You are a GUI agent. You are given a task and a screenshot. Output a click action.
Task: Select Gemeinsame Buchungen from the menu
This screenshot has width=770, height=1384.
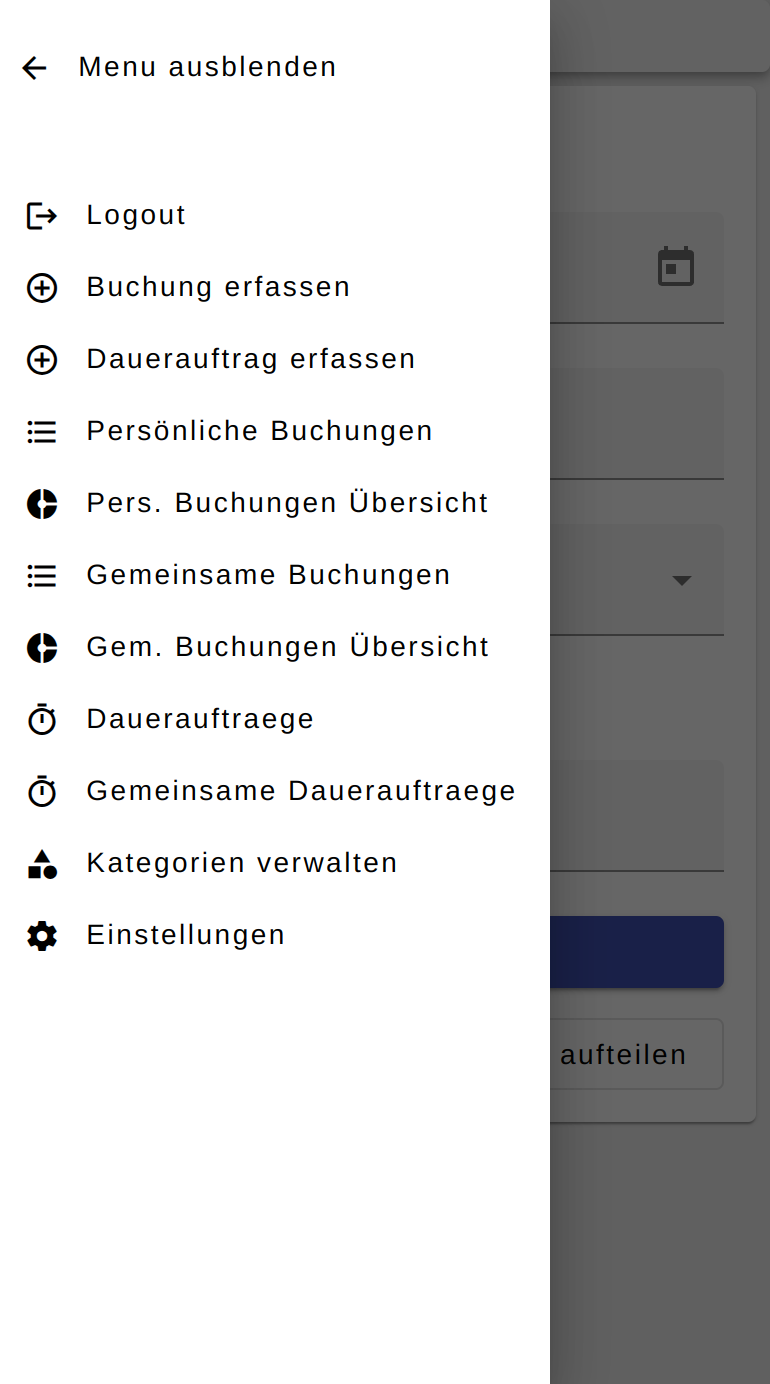(x=268, y=575)
